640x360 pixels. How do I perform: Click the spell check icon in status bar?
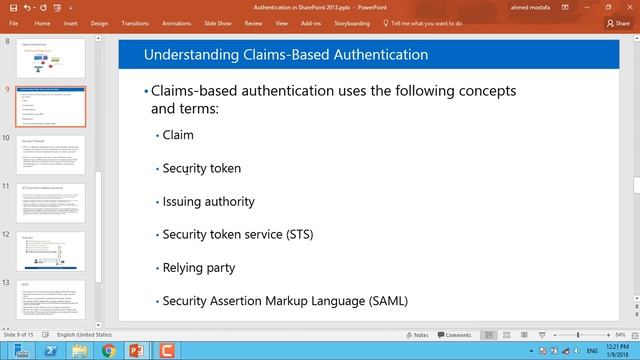(45, 335)
